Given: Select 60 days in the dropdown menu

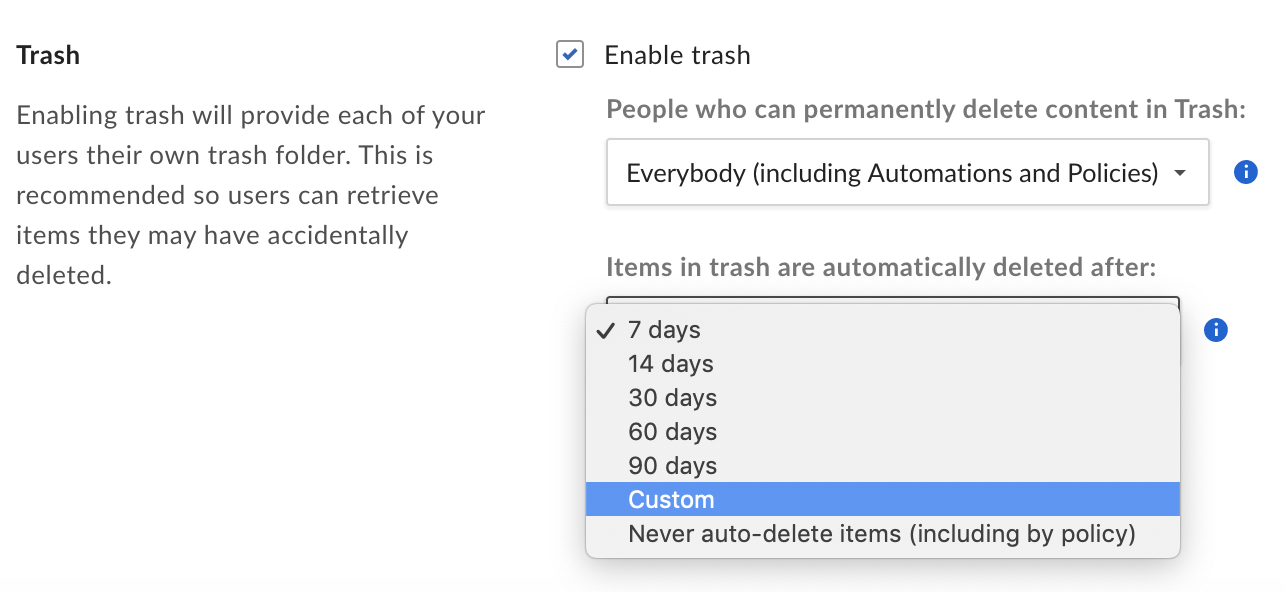Looking at the screenshot, I should (x=672, y=431).
